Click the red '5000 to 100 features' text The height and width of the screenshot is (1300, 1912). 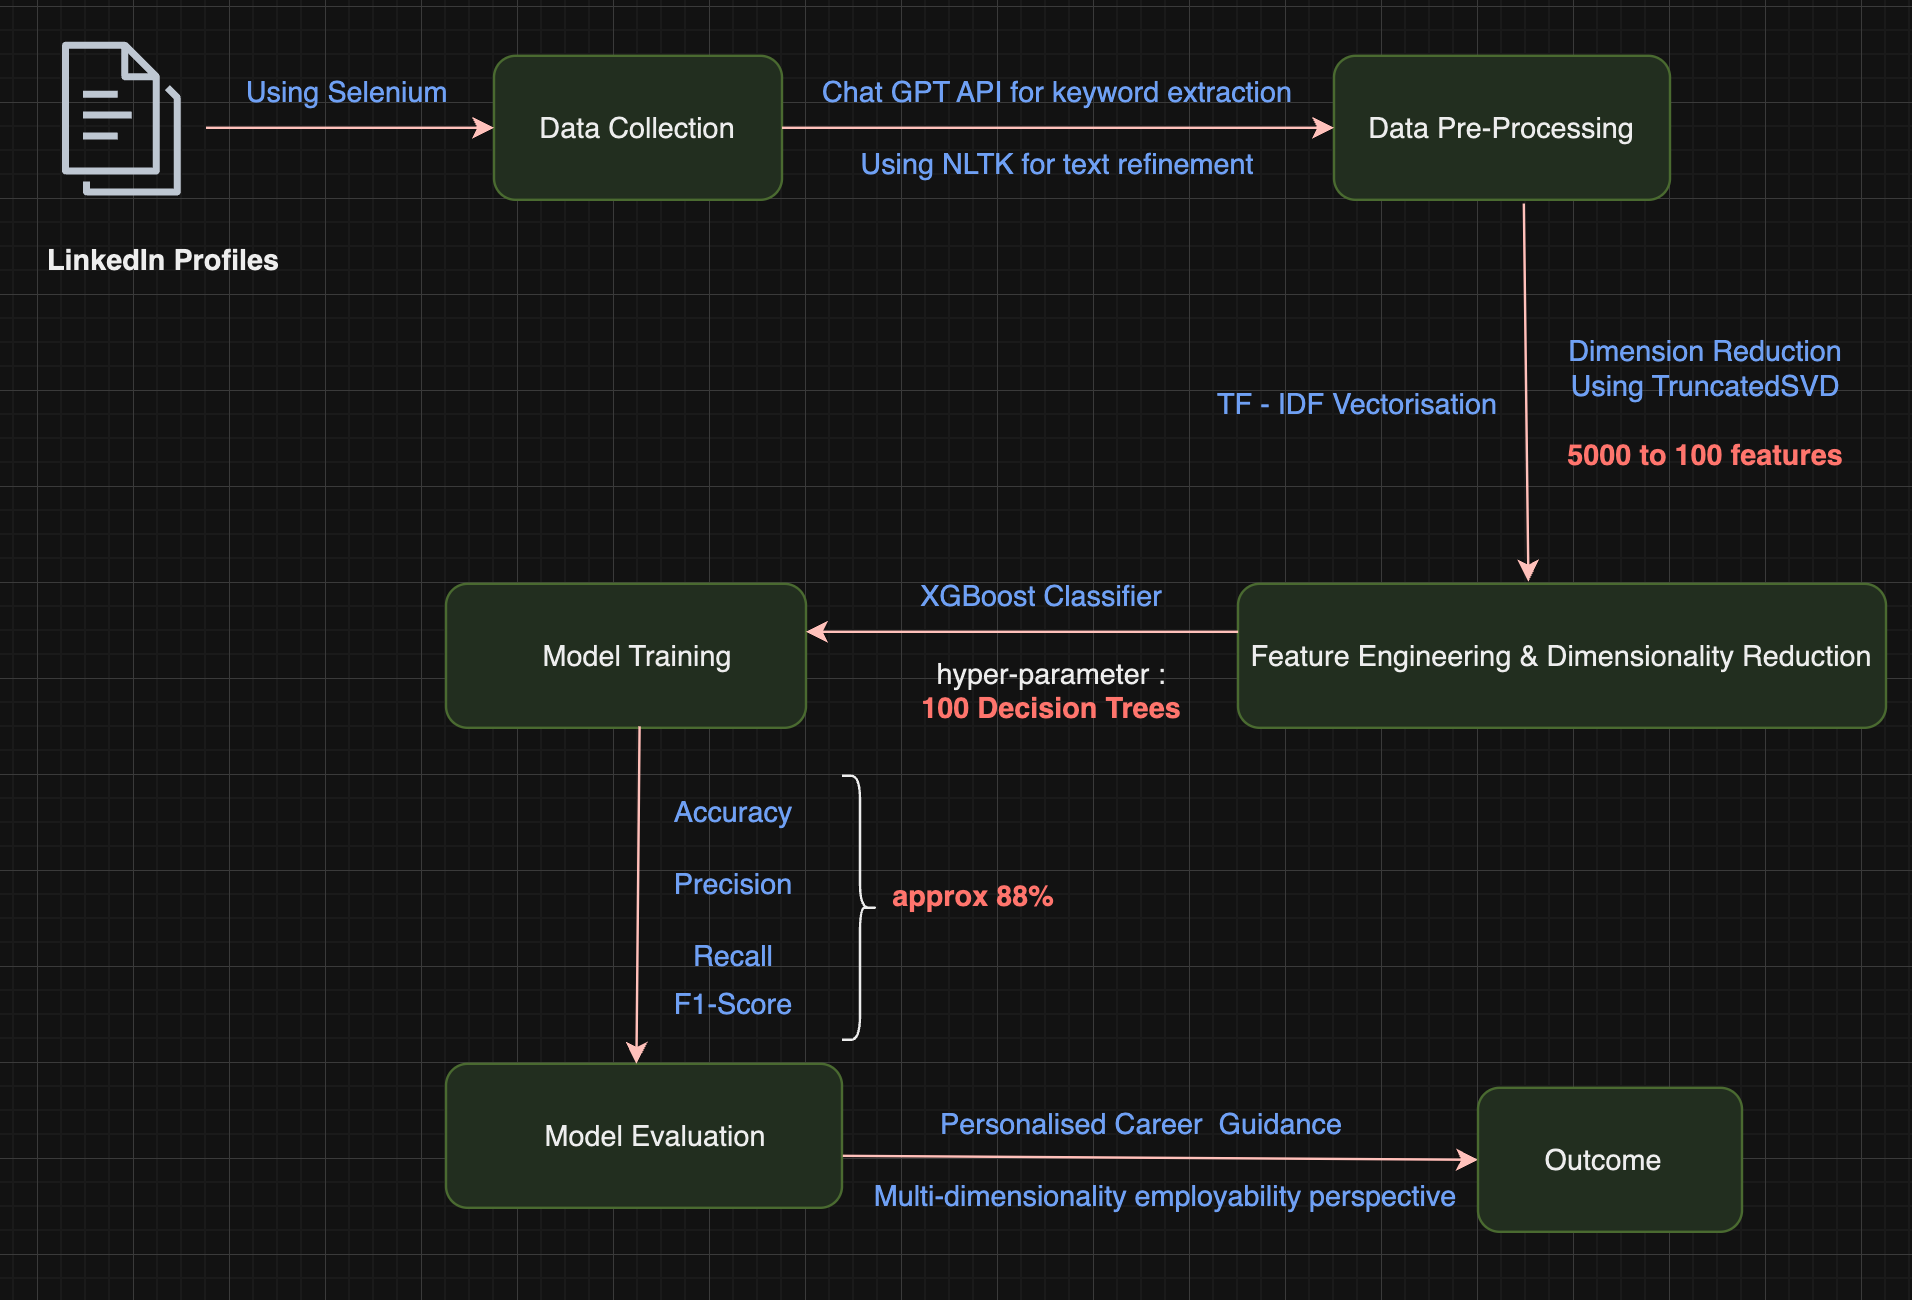[x=1704, y=455]
